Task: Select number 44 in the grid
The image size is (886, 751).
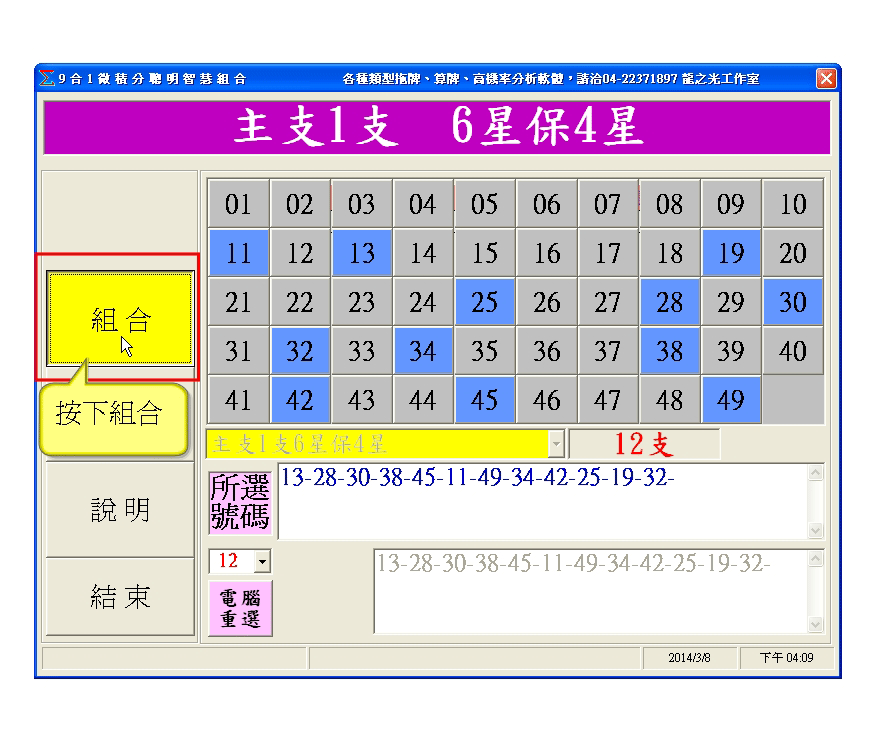Action: [x=423, y=401]
